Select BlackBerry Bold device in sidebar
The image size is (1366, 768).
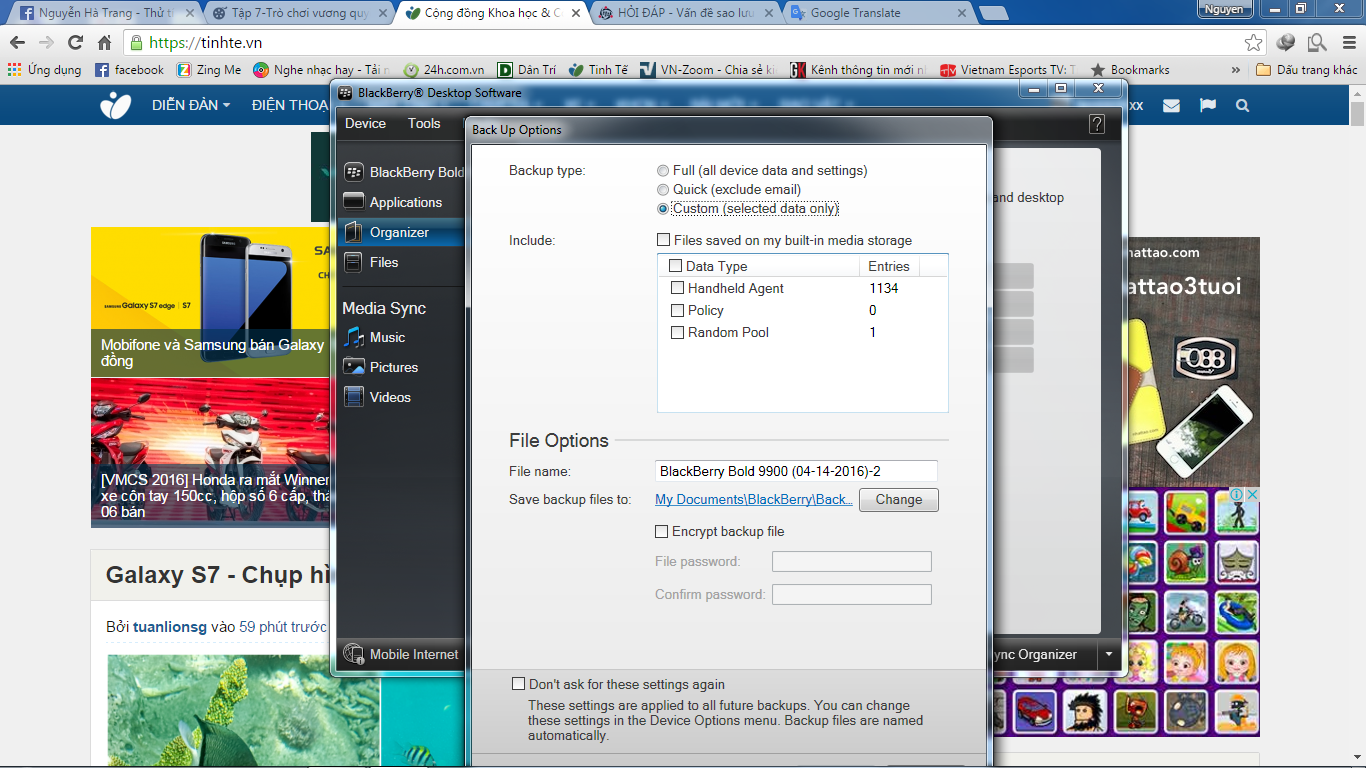pos(404,172)
